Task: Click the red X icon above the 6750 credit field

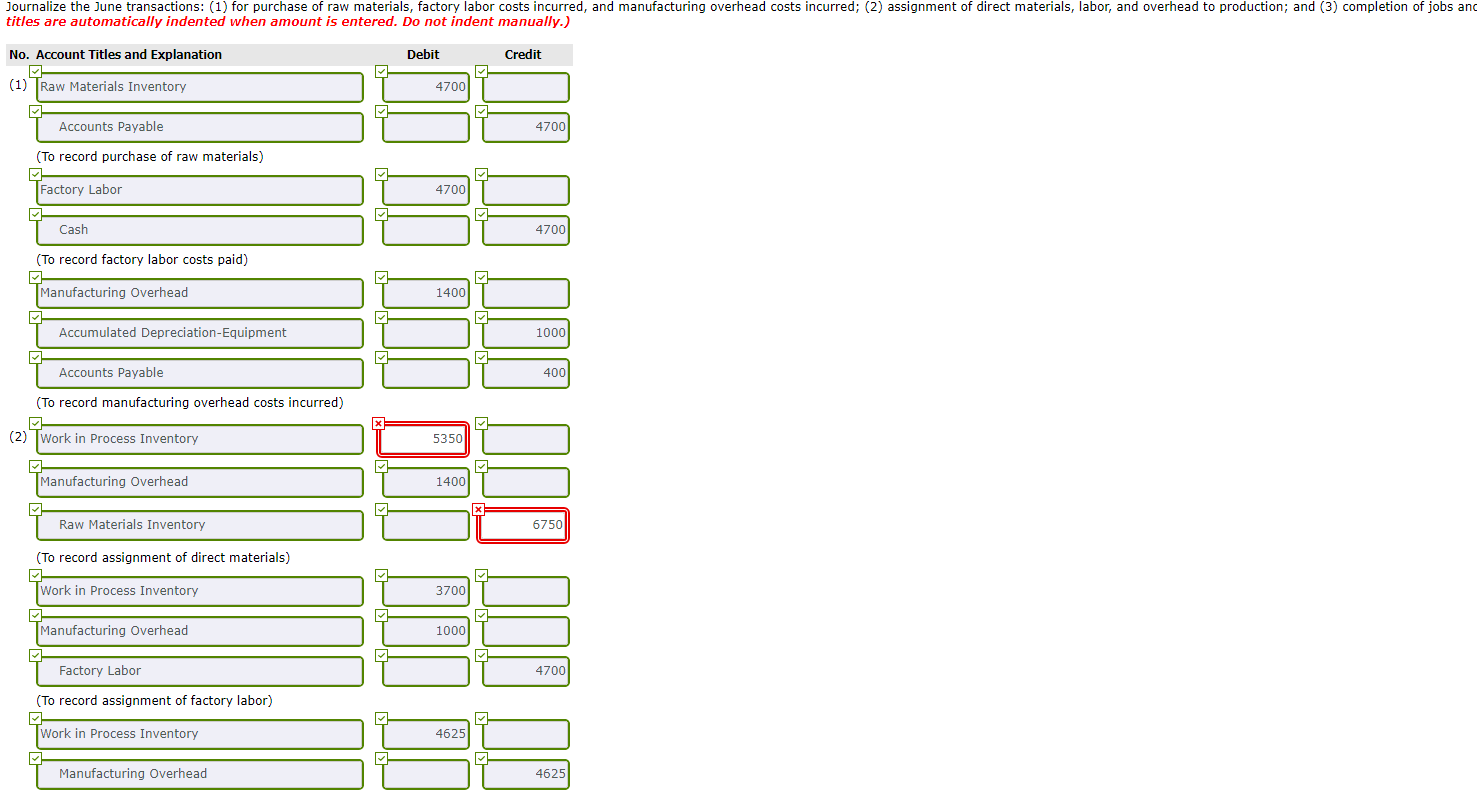Action: coord(479,509)
